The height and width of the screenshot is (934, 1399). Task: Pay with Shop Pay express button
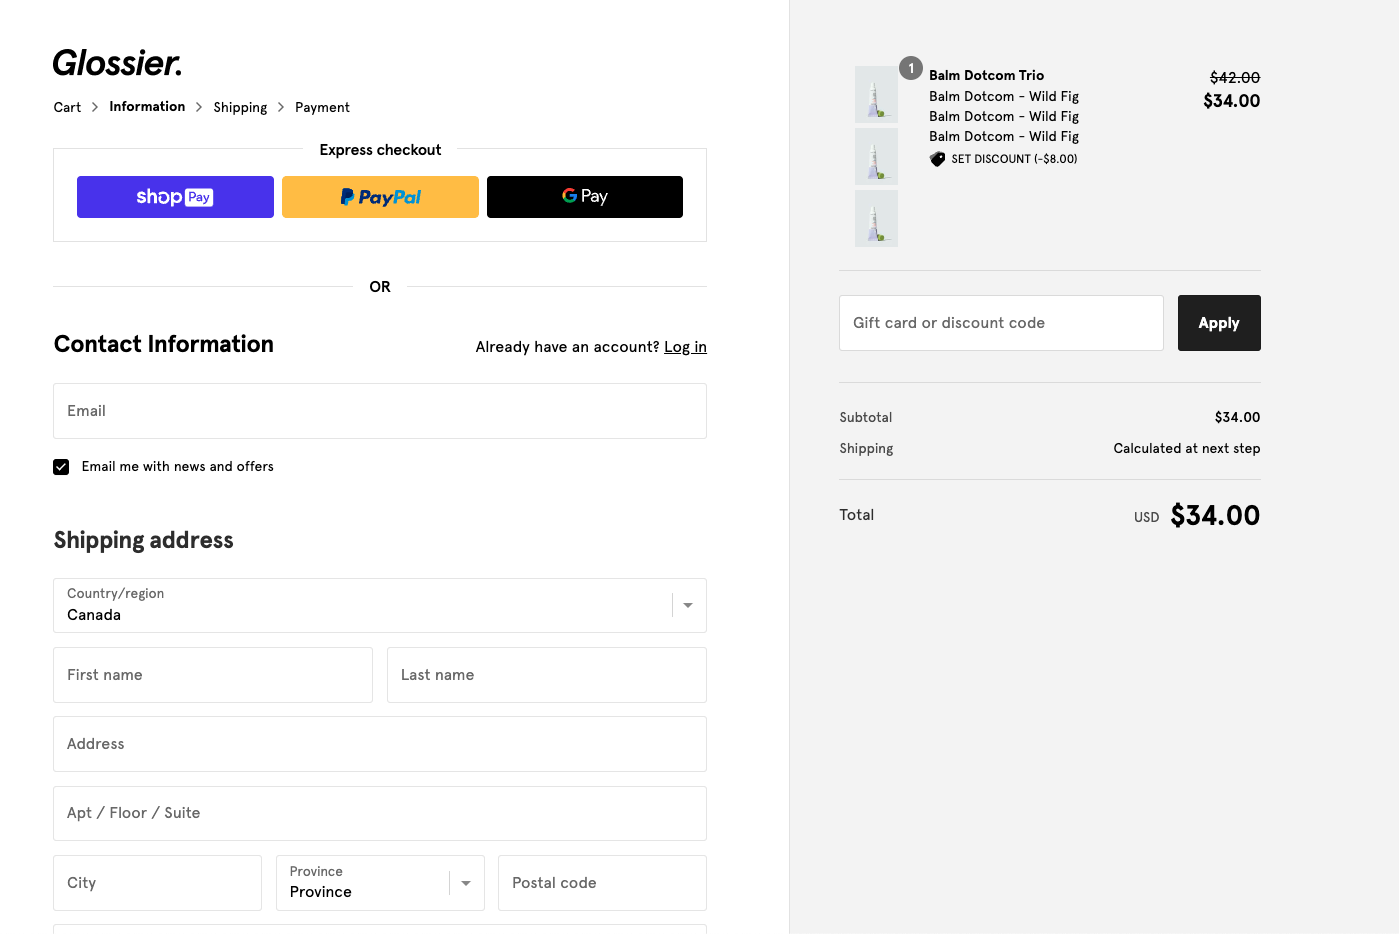pos(175,197)
